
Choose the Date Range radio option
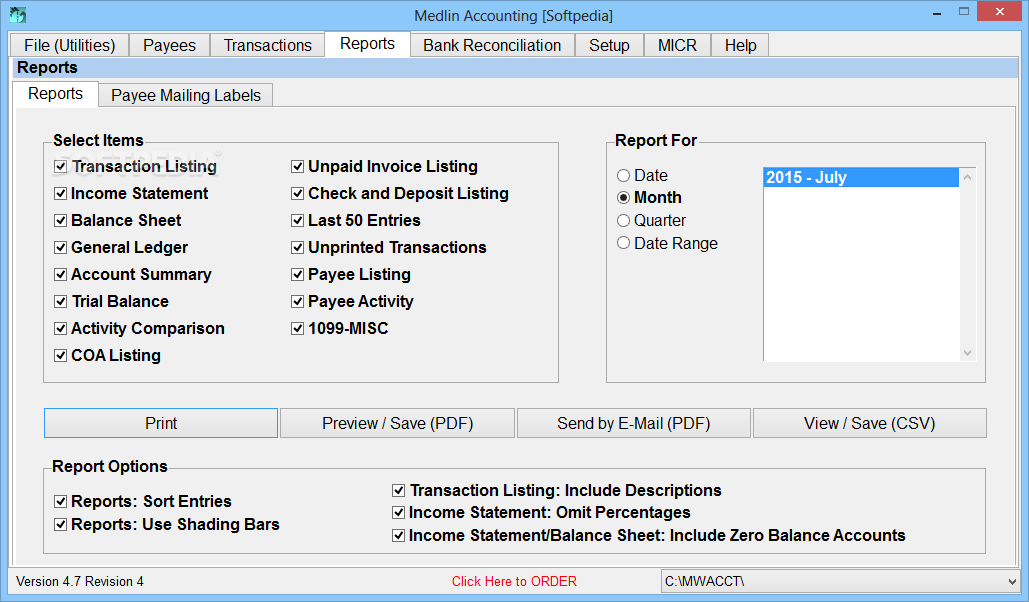pos(623,243)
